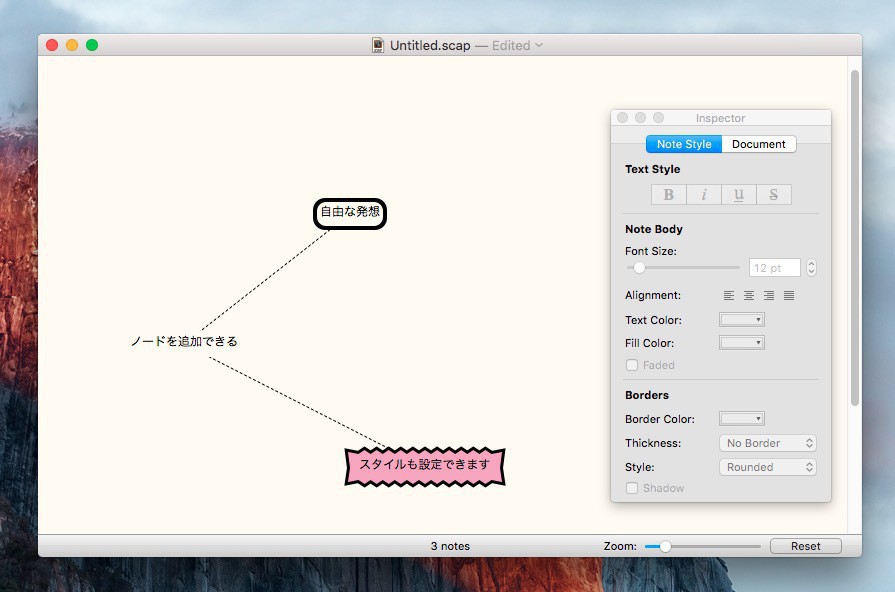Open the Fill Color dropdown

point(741,343)
